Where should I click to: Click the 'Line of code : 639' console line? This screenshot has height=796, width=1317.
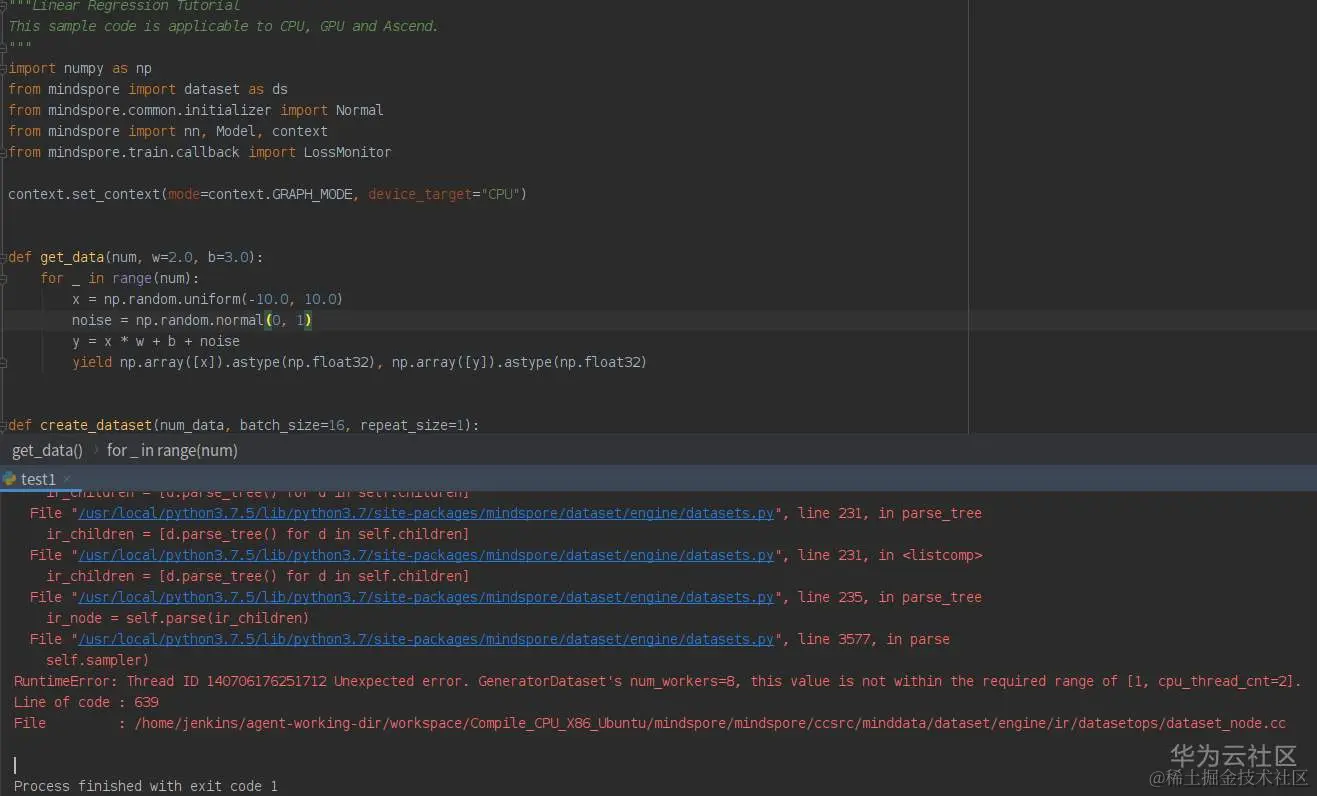coord(86,702)
